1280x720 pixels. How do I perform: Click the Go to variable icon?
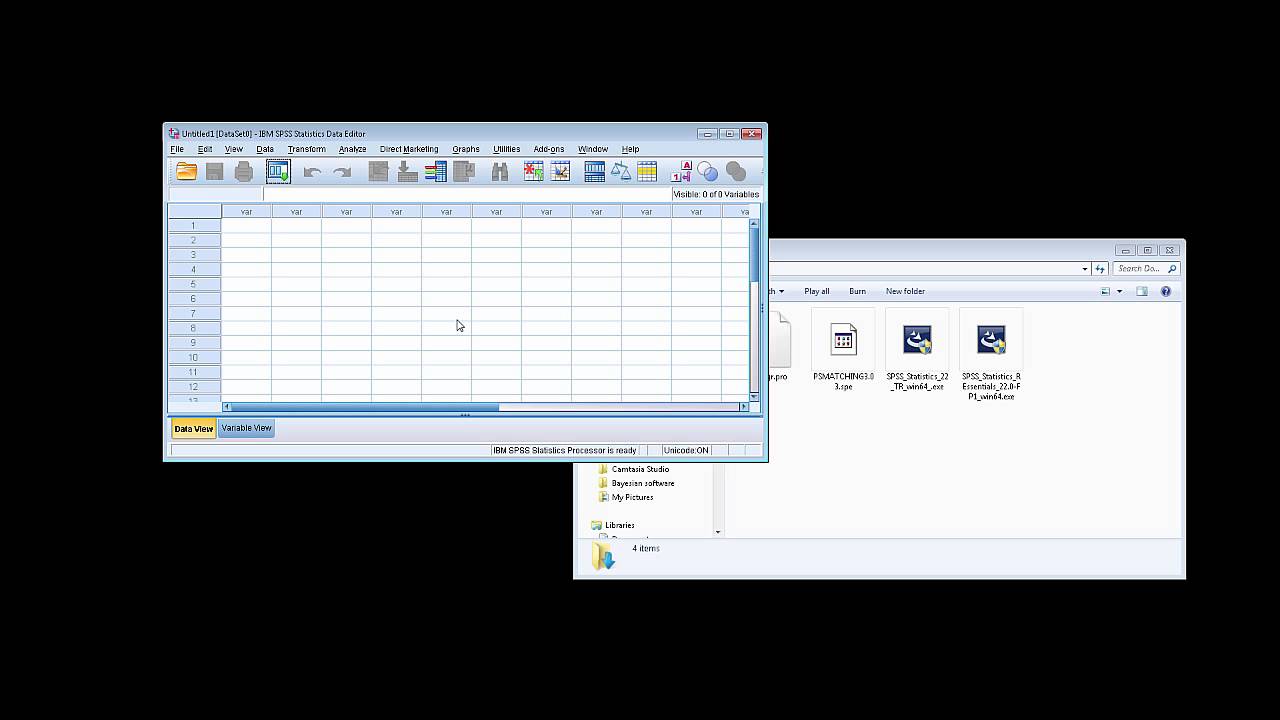(407, 172)
